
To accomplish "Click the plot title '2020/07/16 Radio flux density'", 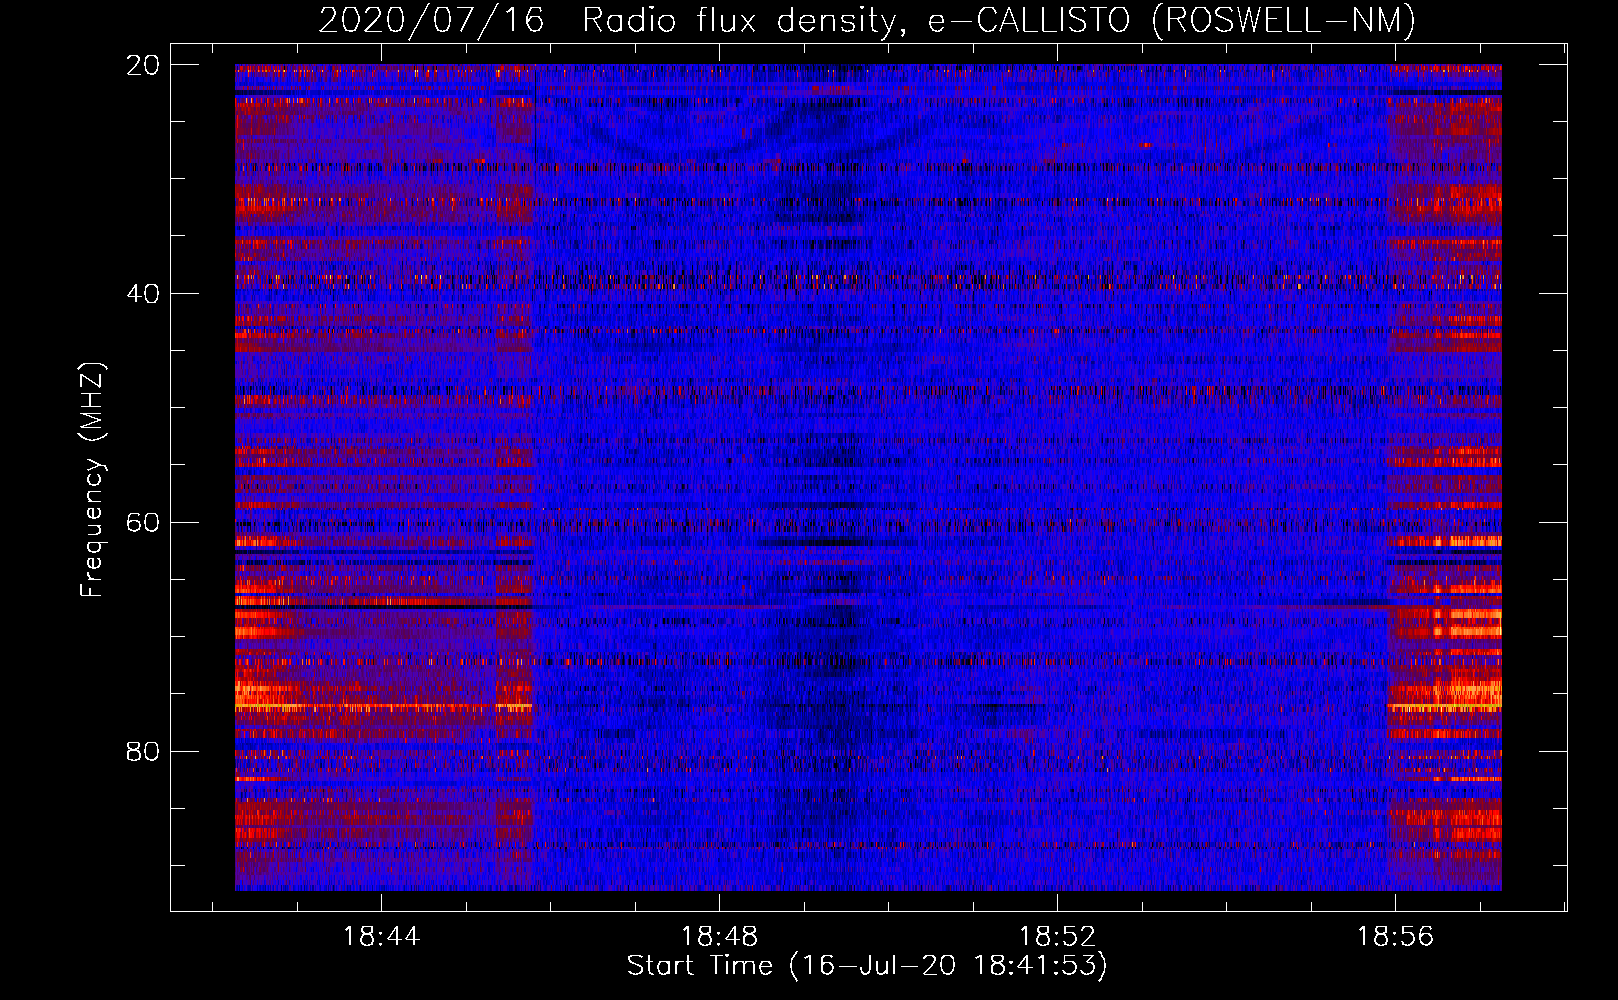I will tap(867, 20).
